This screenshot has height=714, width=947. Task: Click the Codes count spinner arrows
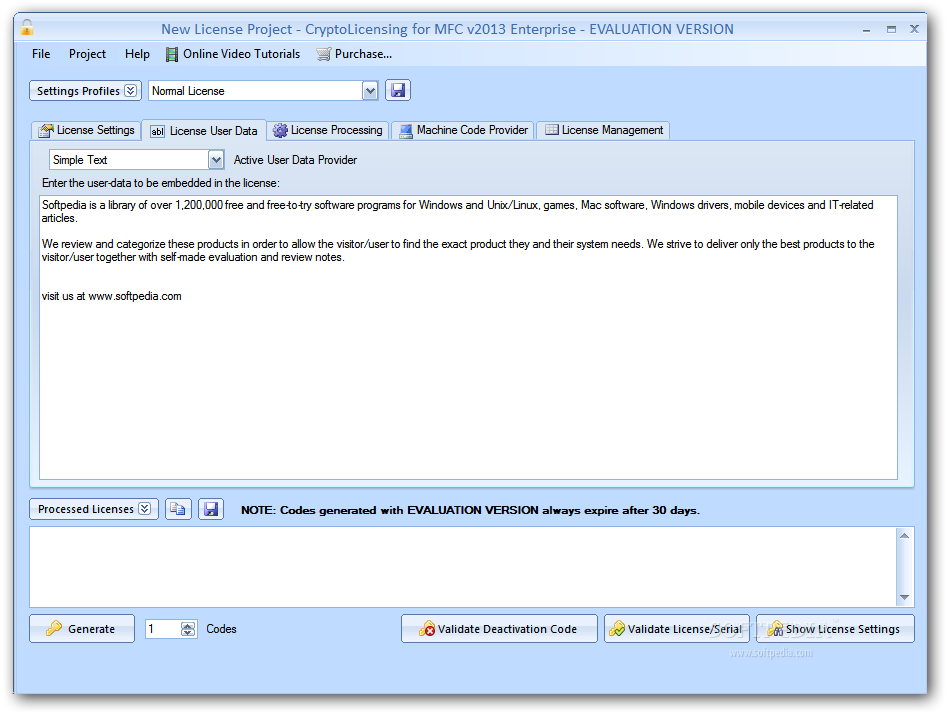coord(188,629)
